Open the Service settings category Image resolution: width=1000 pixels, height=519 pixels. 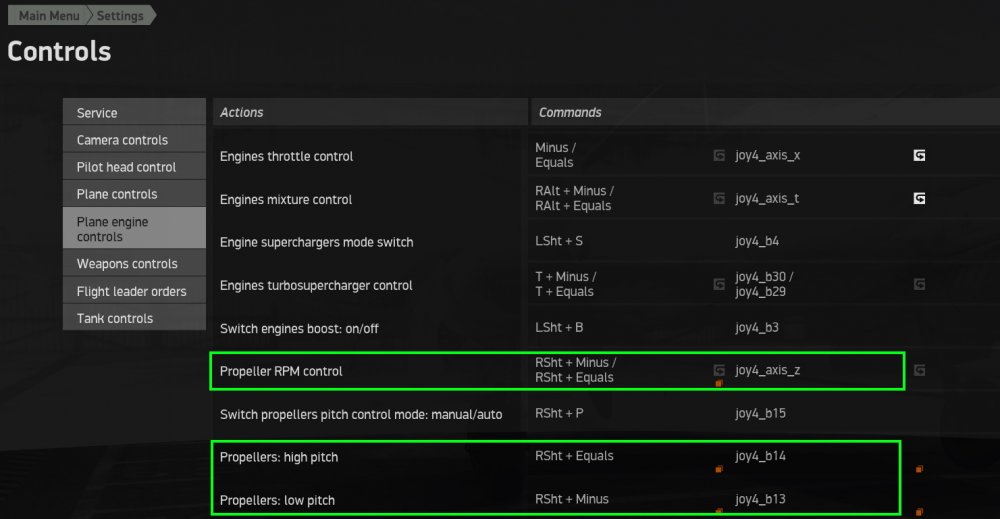(134, 113)
